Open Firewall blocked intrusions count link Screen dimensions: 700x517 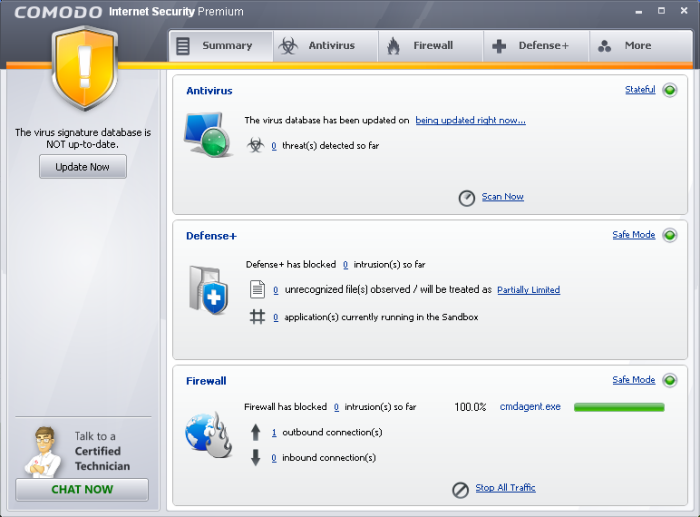pos(336,407)
